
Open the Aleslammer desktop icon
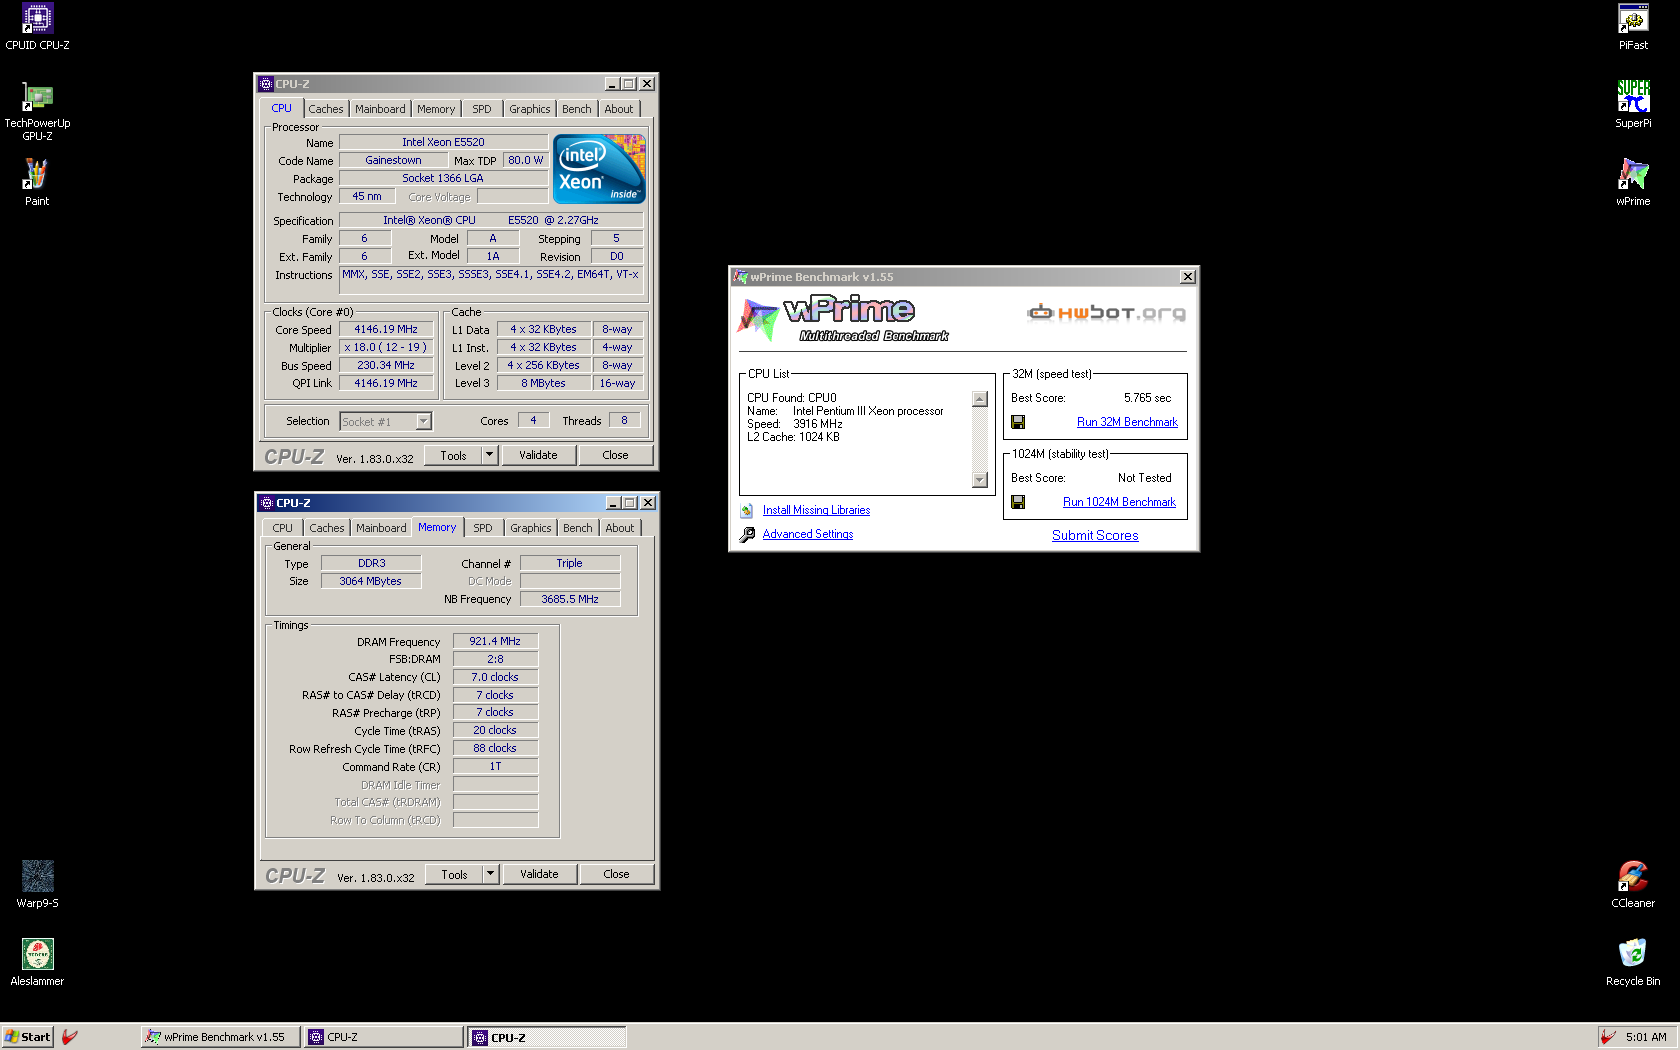(37, 962)
